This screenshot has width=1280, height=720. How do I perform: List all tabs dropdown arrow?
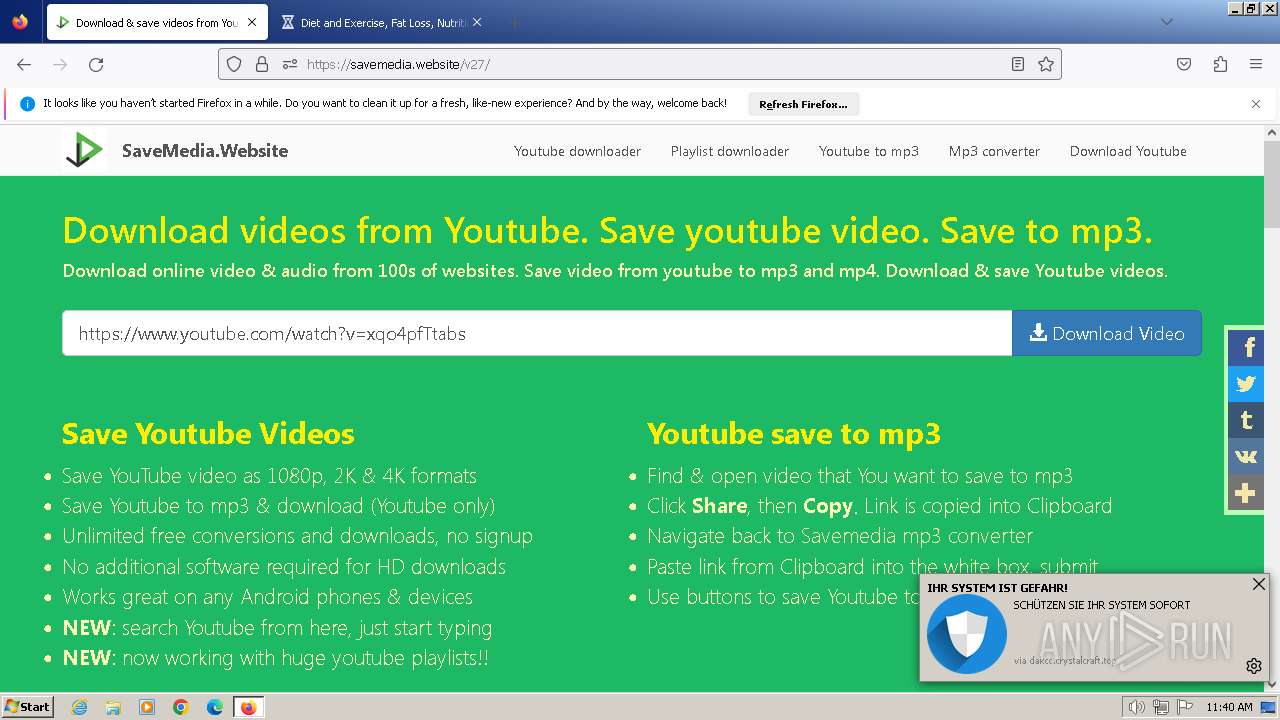[1166, 22]
